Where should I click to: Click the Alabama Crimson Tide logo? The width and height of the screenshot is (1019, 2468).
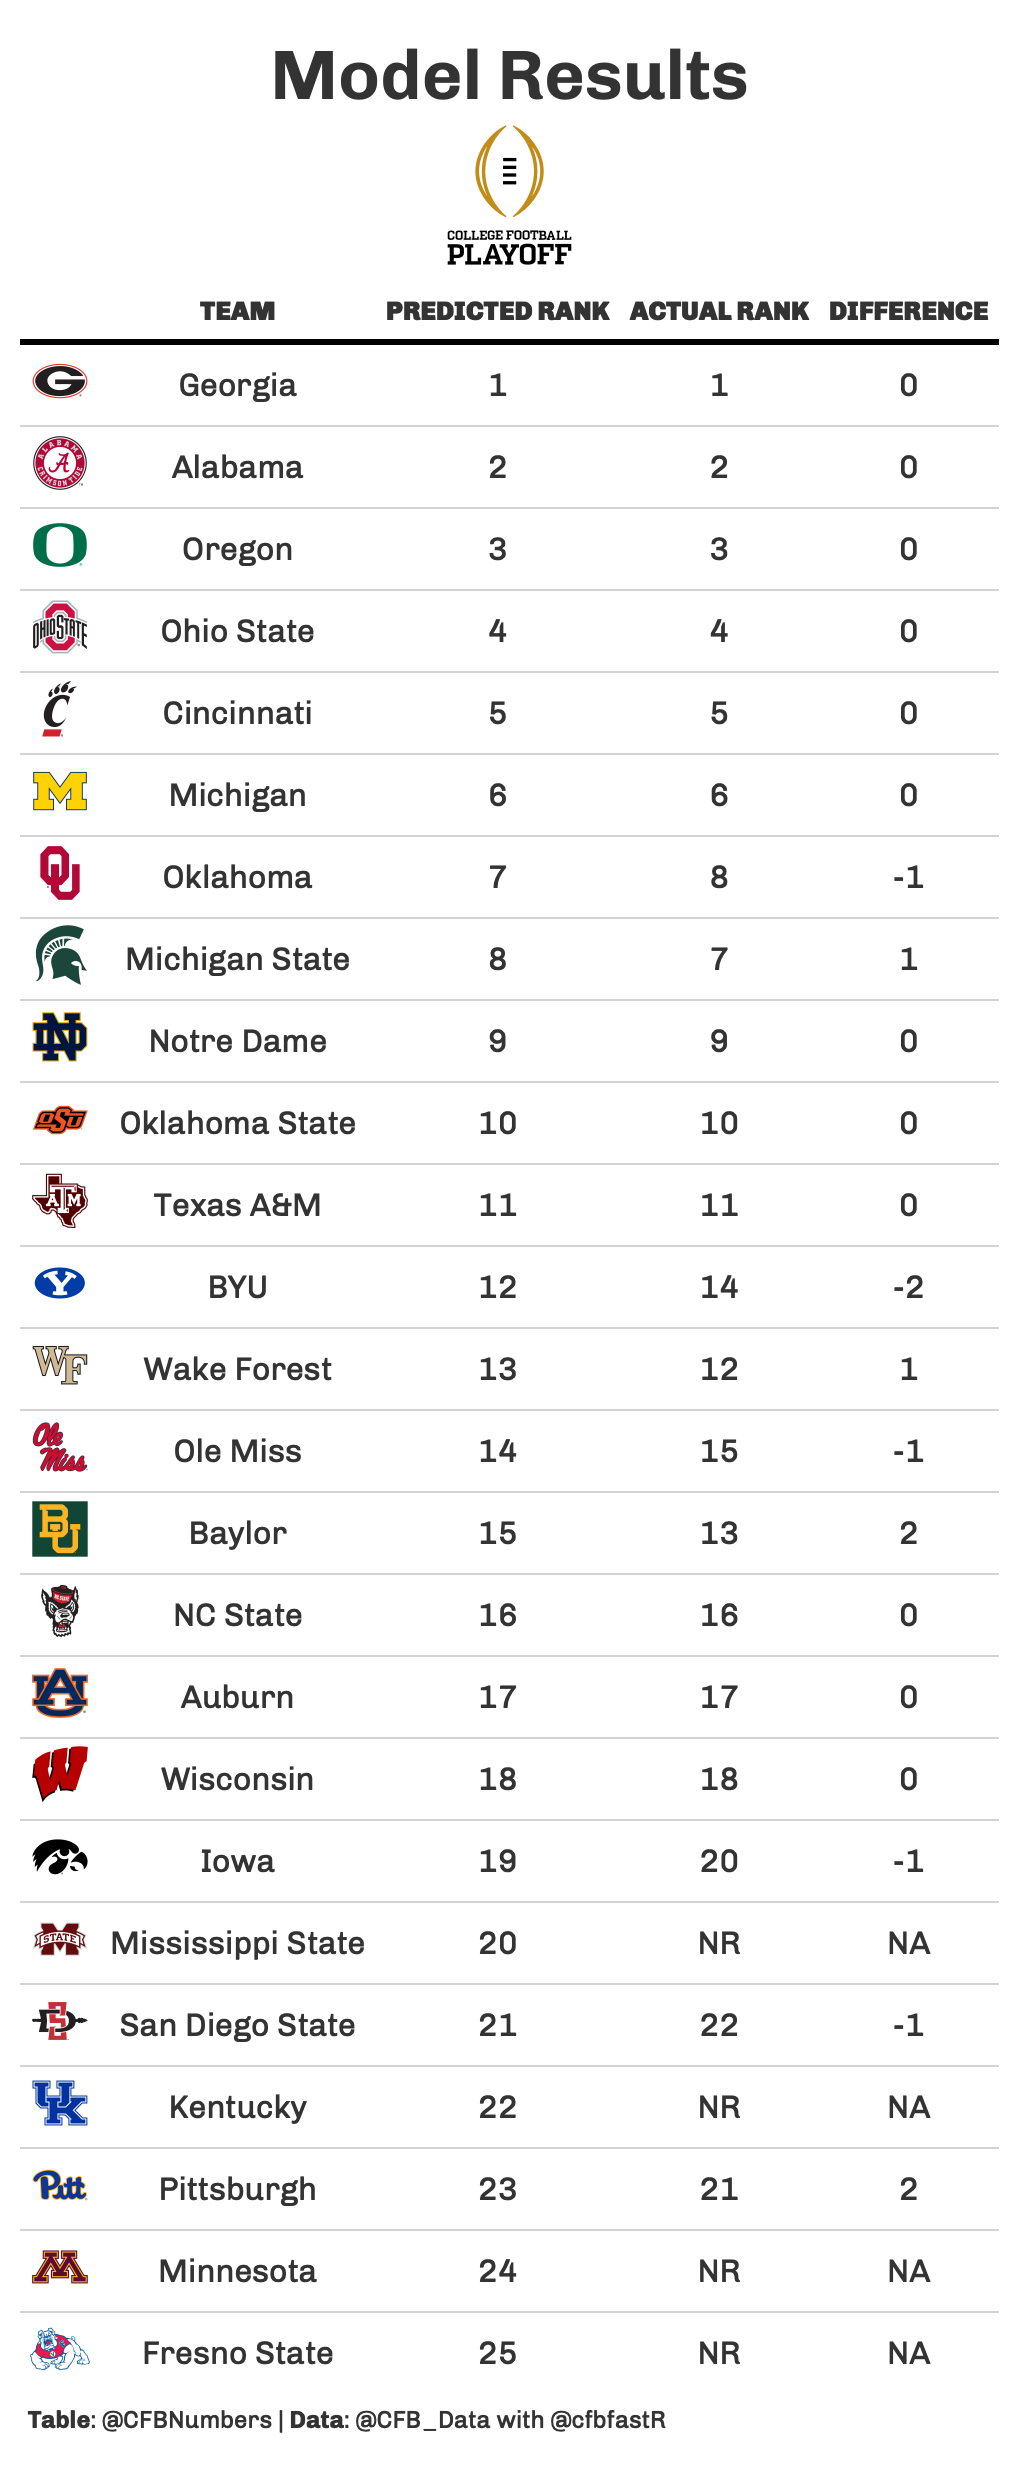tap(60, 463)
